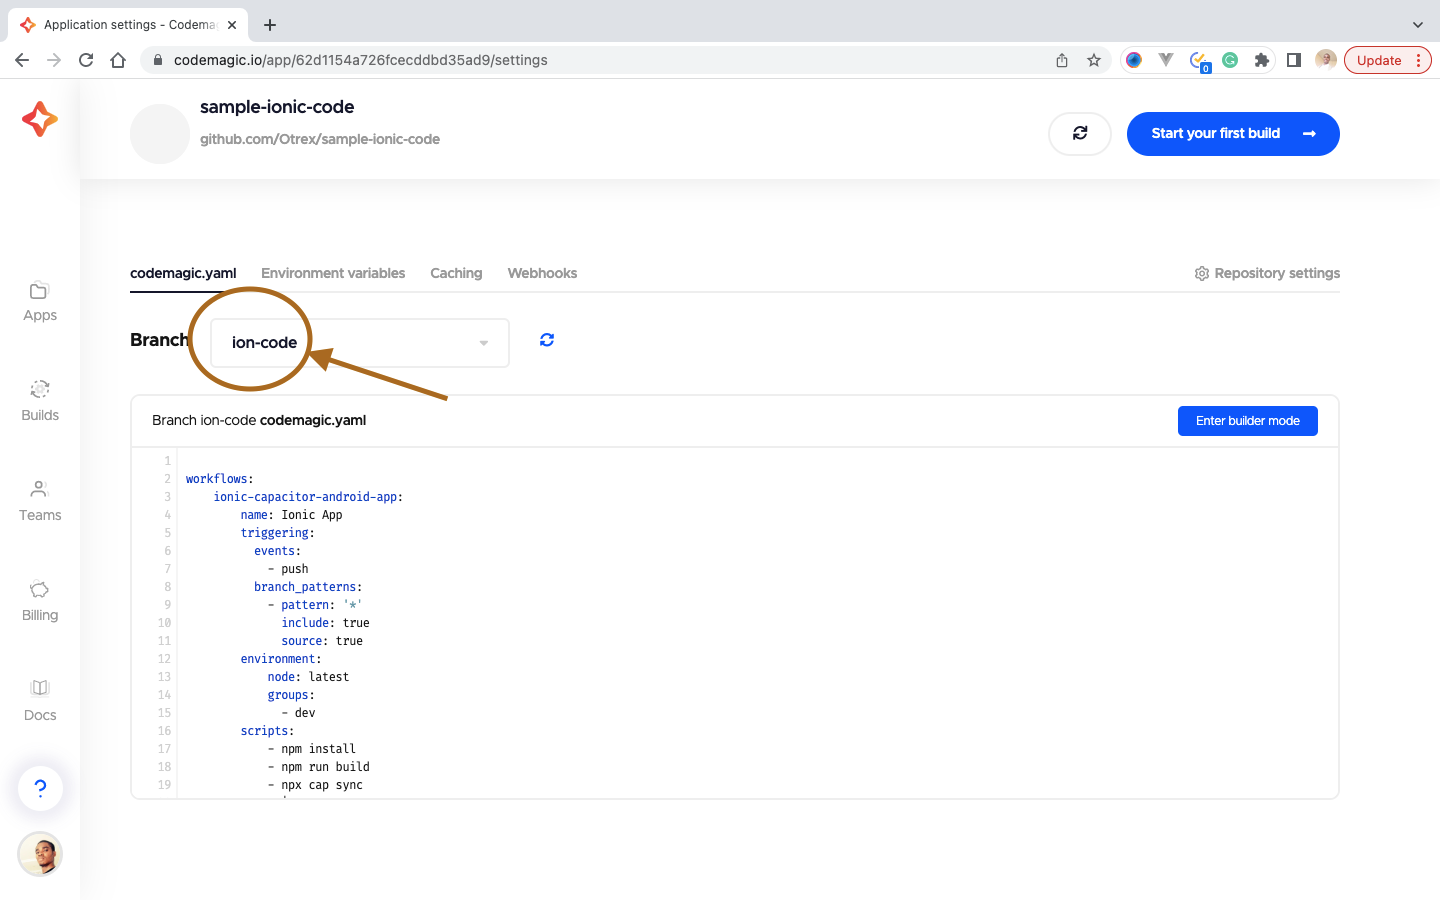The image size is (1440, 900).
Task: Open the Teams section in sidebar
Action: (40, 502)
